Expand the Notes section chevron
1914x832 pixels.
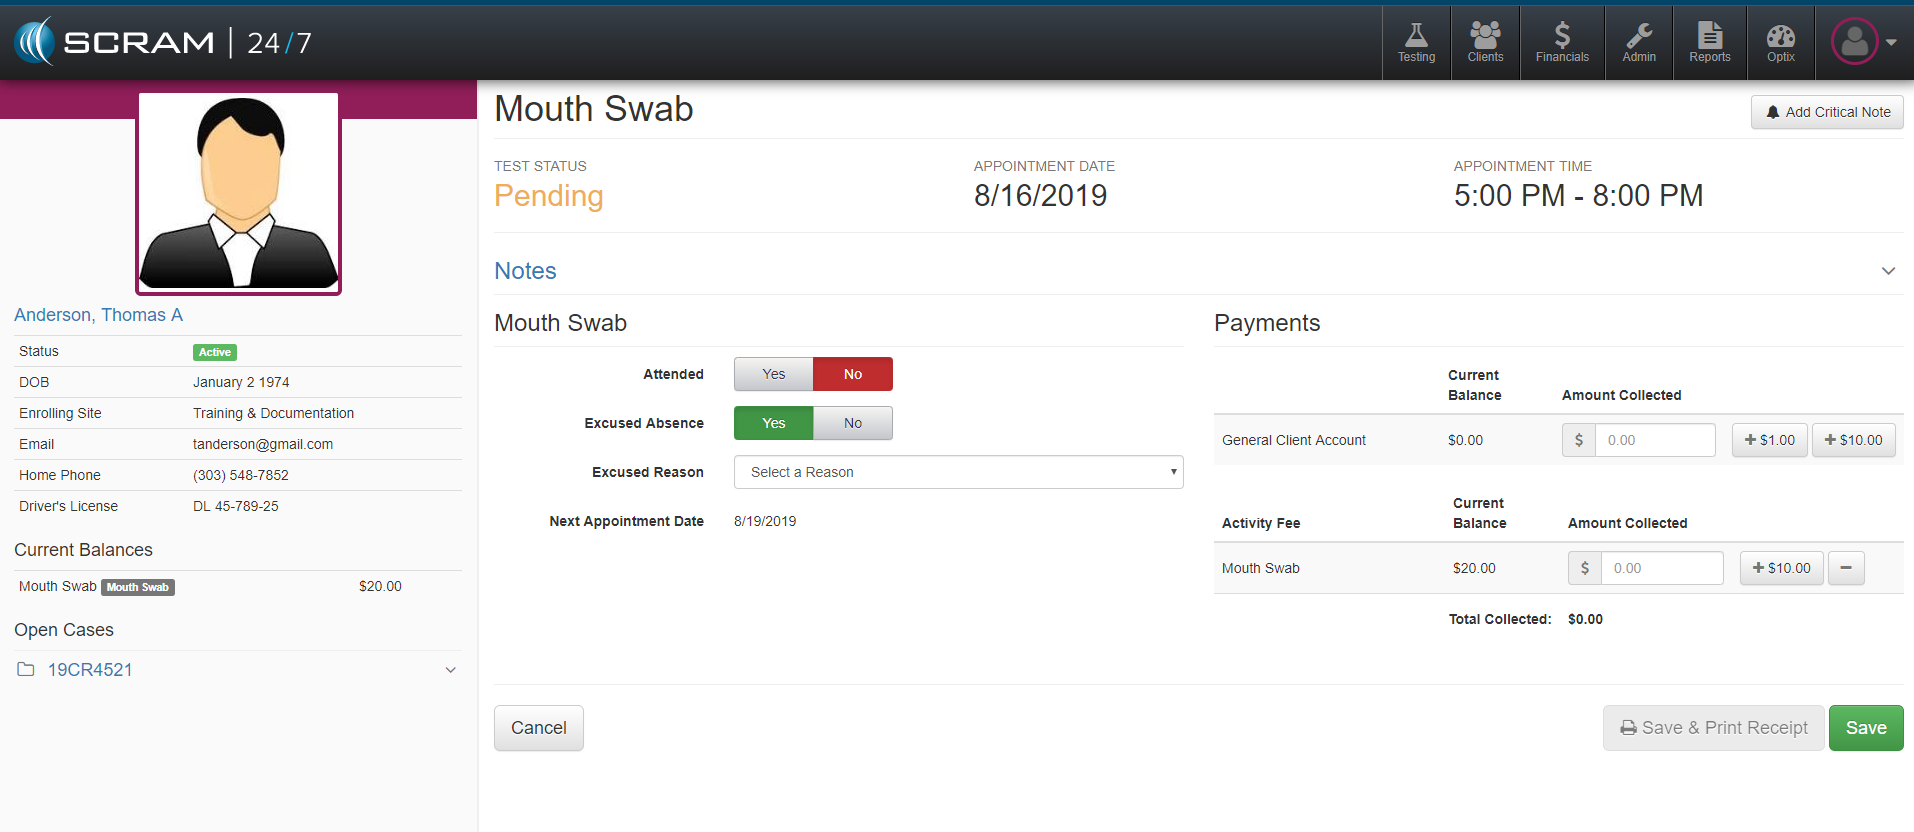pos(1888,271)
